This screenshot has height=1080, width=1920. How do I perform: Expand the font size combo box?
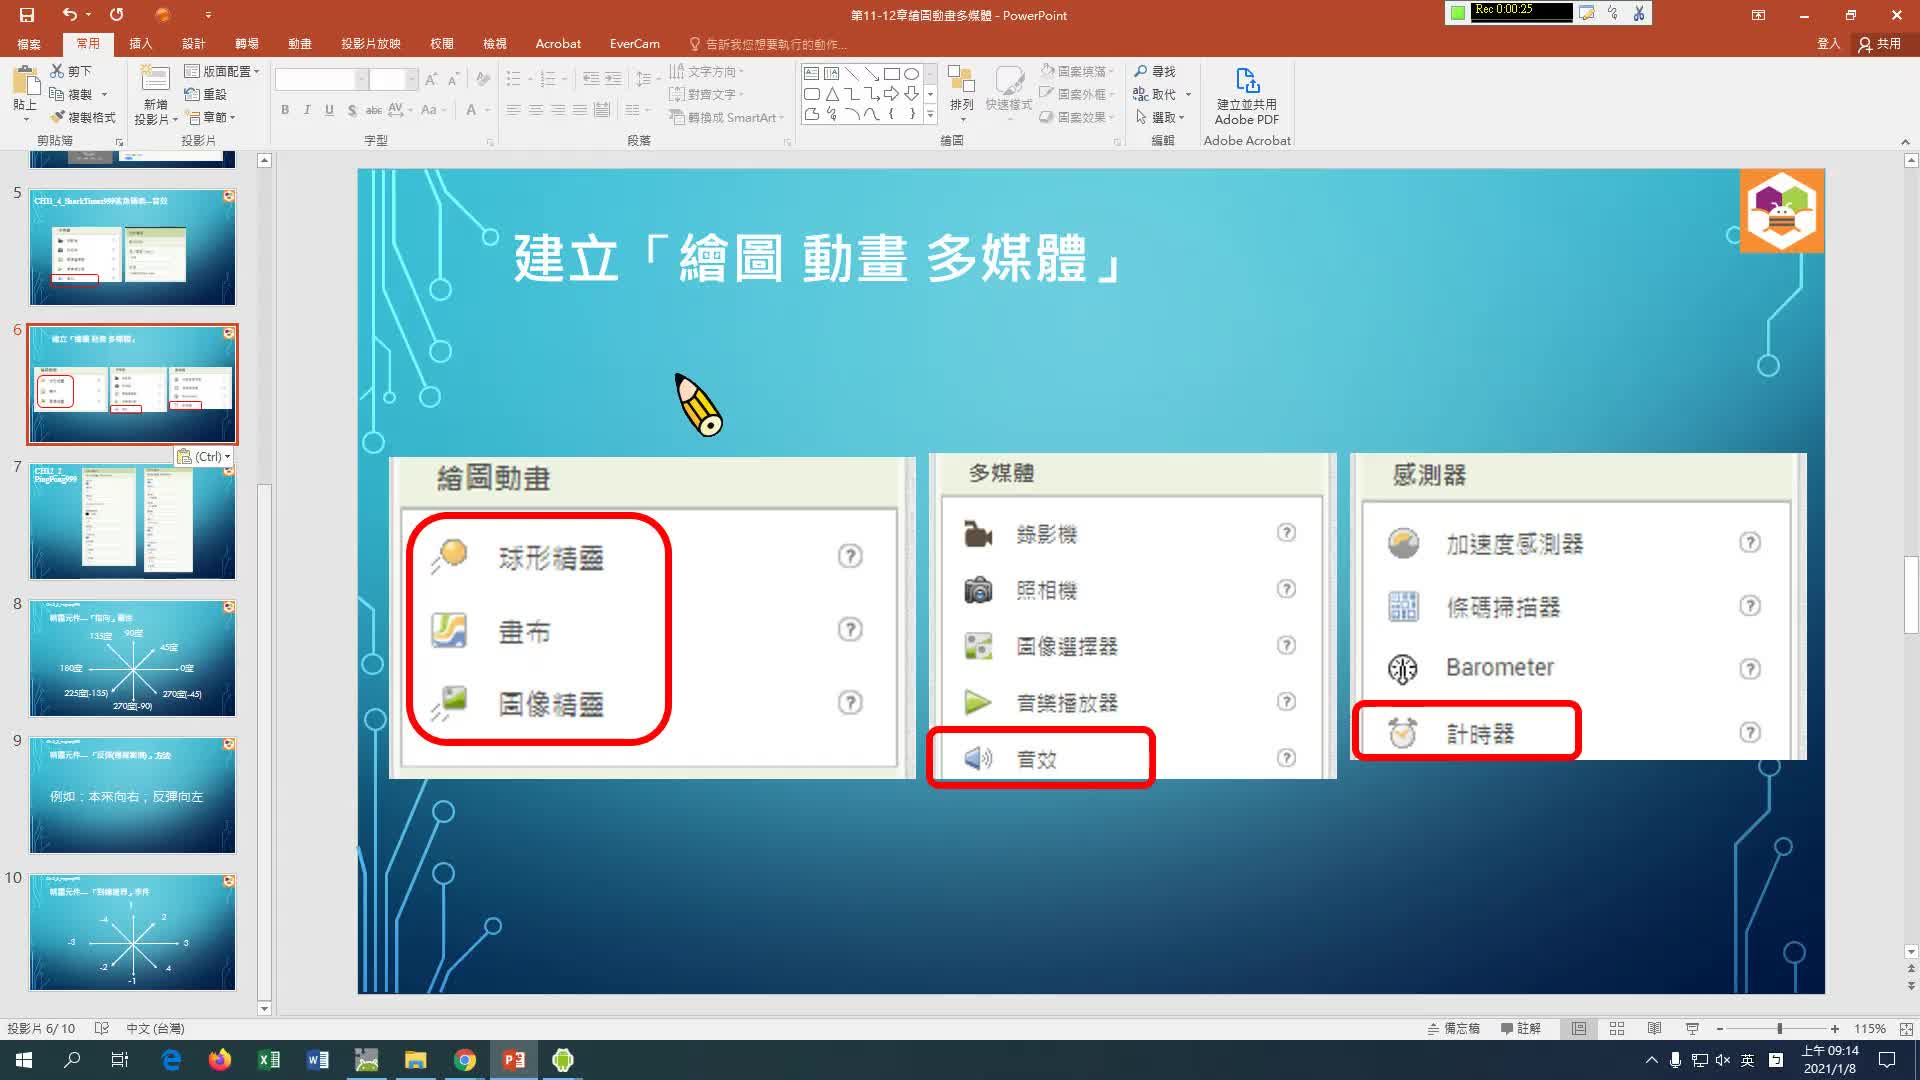[411, 79]
